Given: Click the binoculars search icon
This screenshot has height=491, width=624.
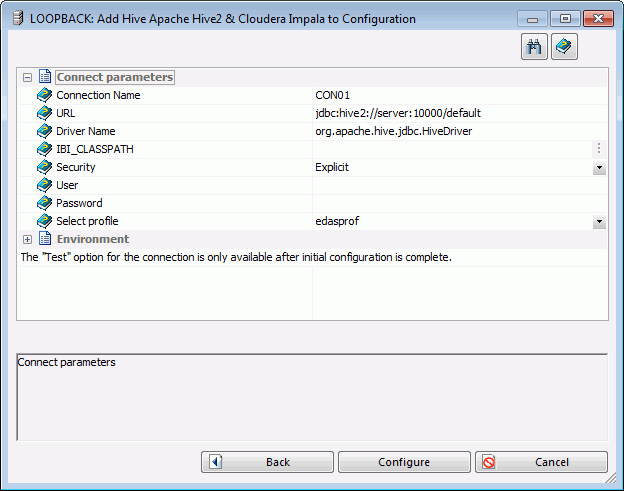Looking at the screenshot, I should [534, 47].
